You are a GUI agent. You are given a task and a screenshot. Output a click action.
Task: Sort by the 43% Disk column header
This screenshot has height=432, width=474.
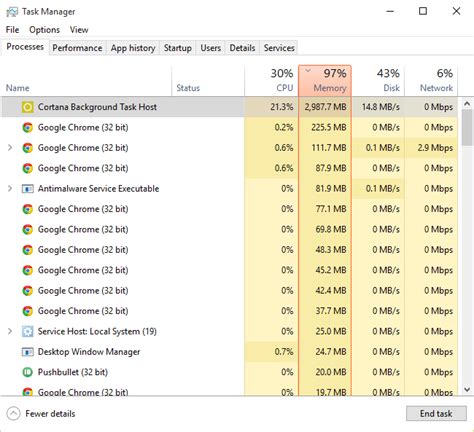click(x=378, y=81)
